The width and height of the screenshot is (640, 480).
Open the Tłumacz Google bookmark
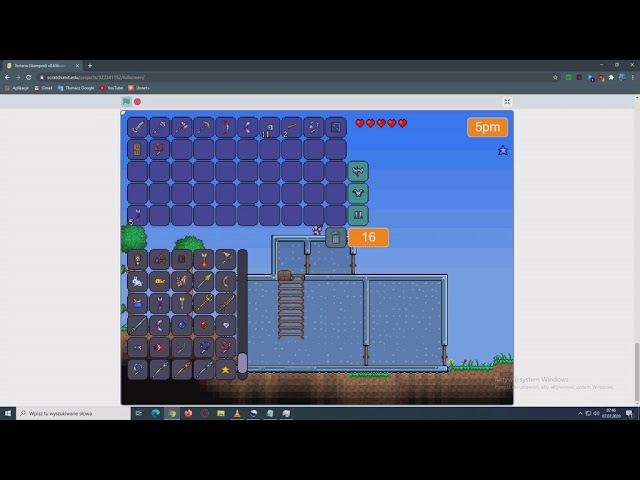click(76, 88)
